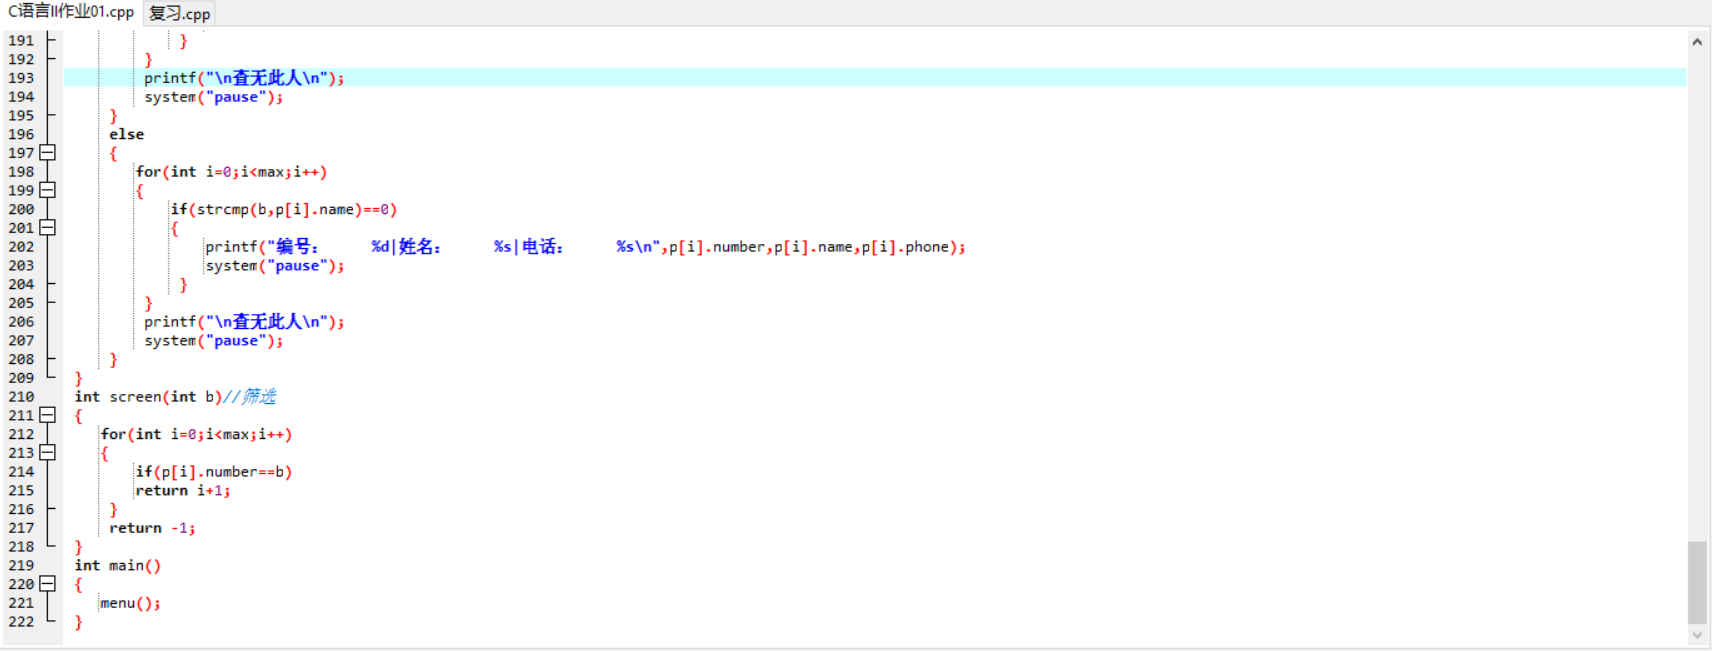Click the else keyword on line 196
1712x651 pixels.
[127, 134]
